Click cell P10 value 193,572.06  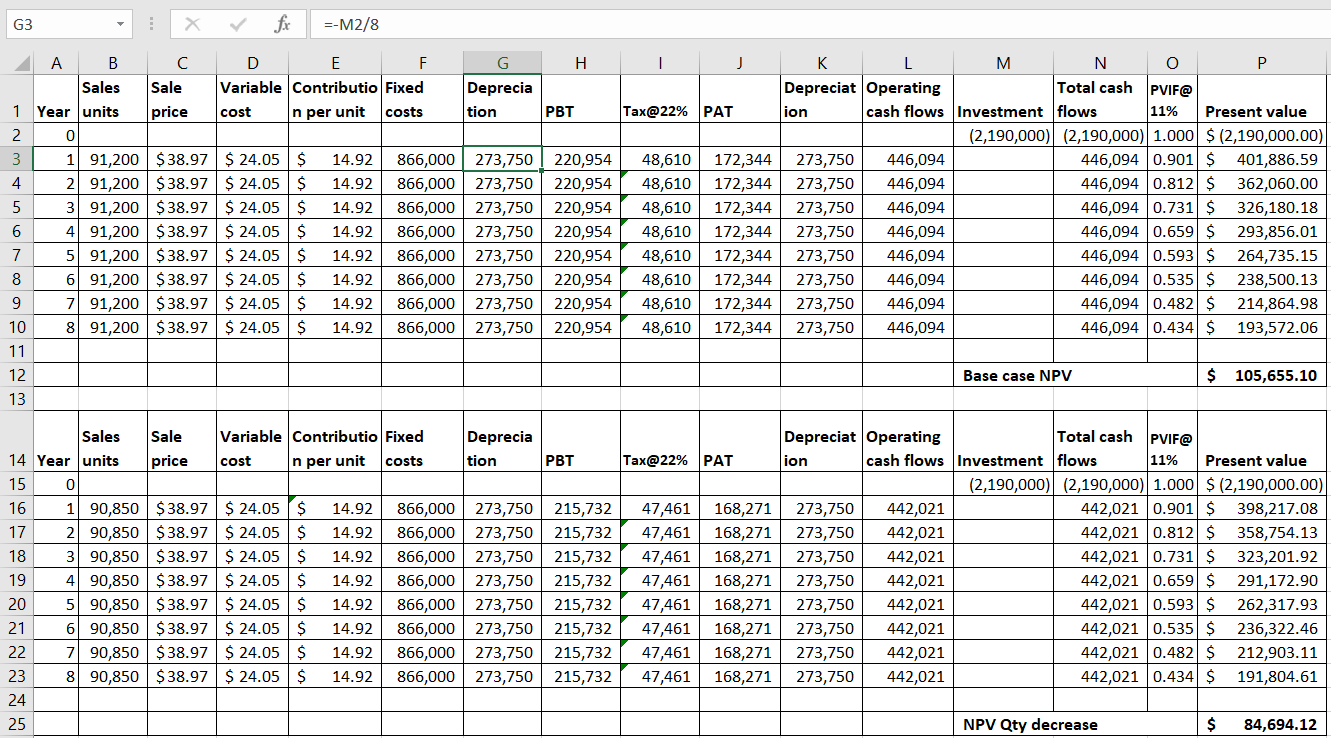[1262, 327]
